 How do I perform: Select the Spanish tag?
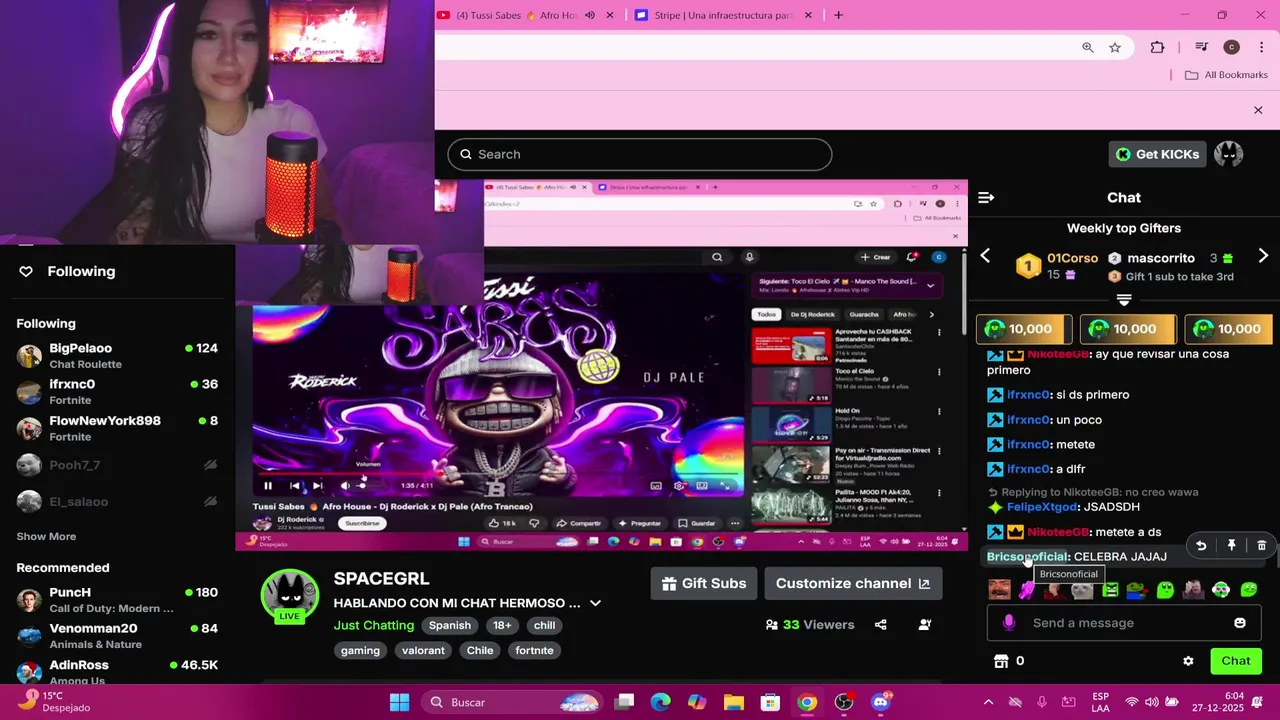coord(450,625)
